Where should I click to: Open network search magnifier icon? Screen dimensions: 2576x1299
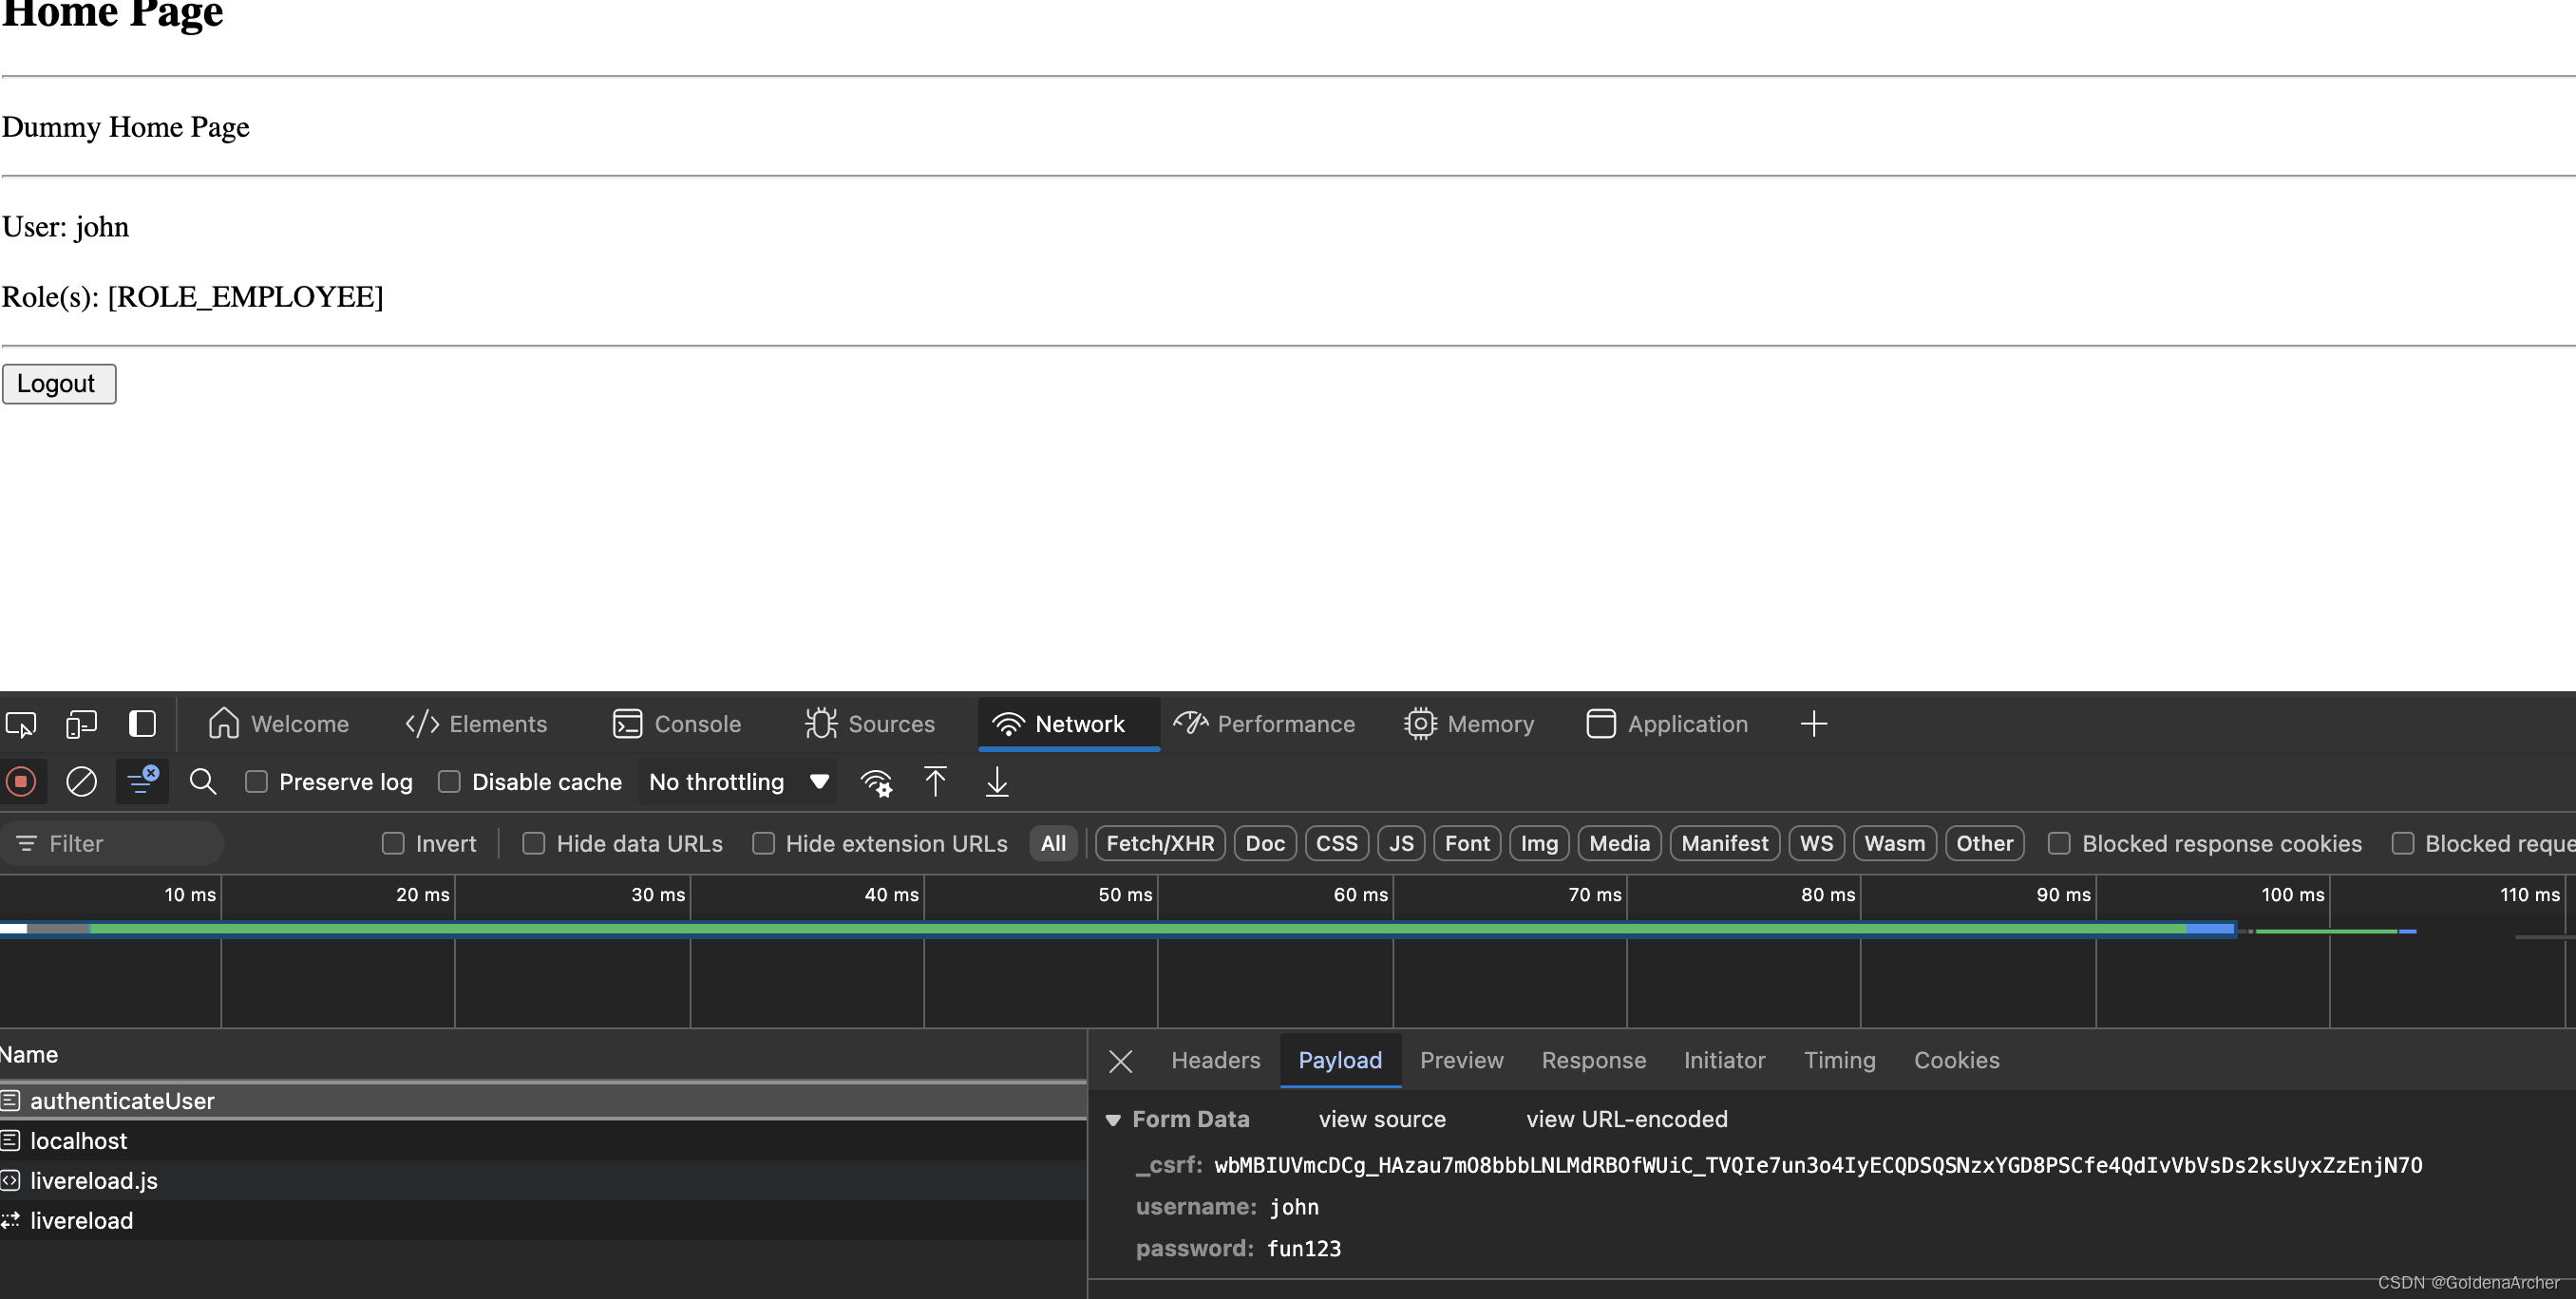click(203, 782)
